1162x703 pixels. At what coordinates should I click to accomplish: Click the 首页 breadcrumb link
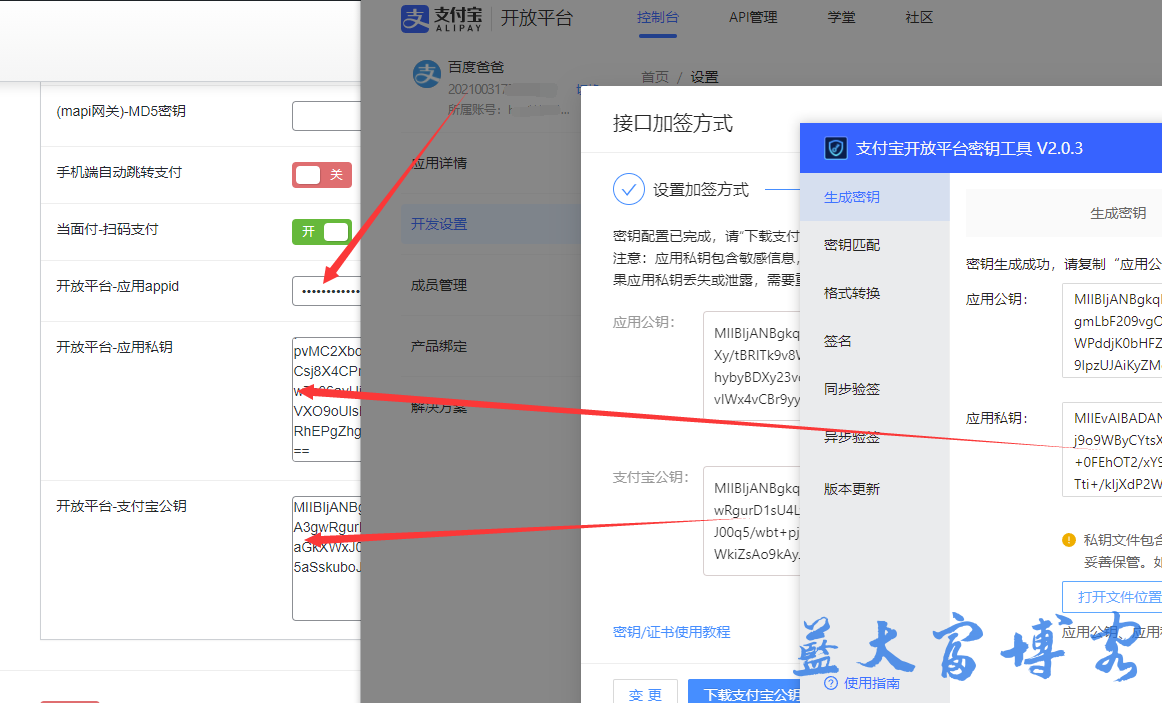point(654,77)
